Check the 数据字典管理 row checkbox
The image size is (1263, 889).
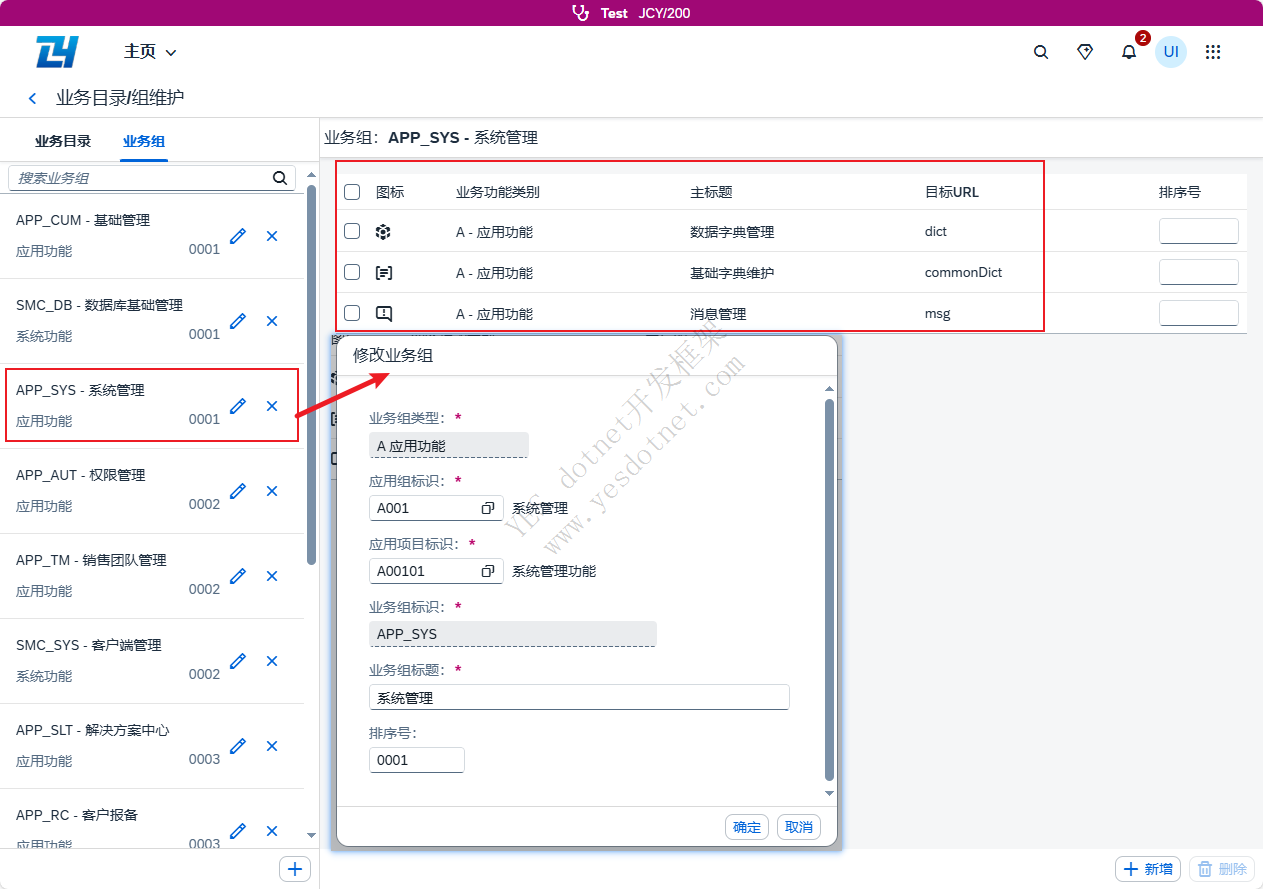pyautogui.click(x=352, y=231)
